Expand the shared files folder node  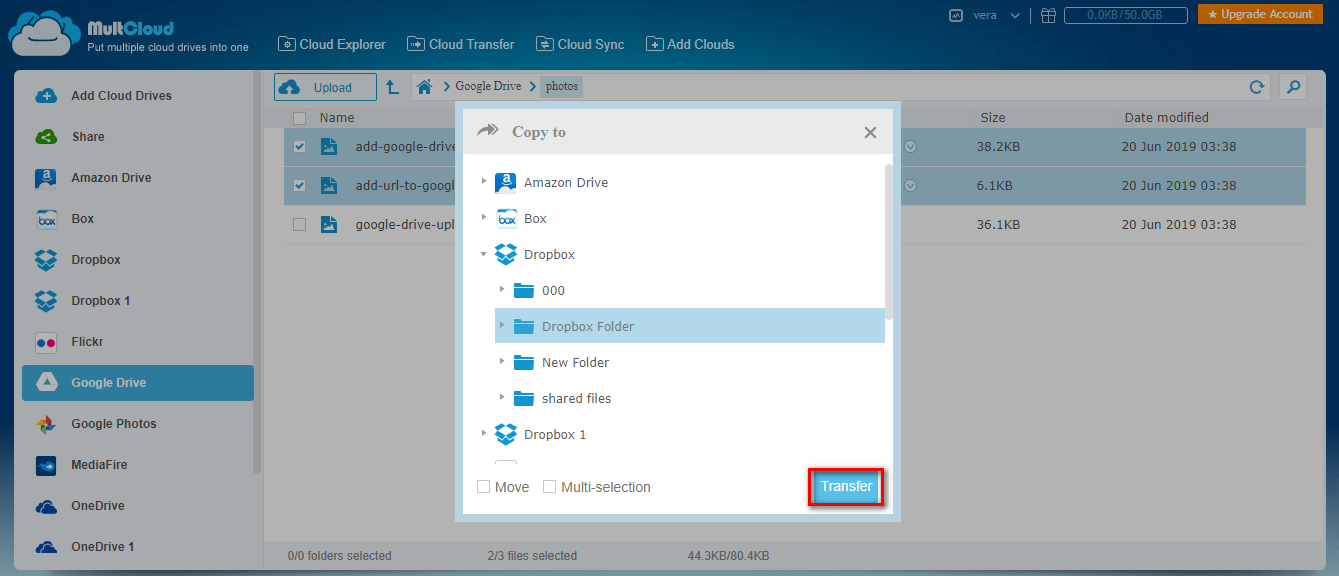coord(502,398)
